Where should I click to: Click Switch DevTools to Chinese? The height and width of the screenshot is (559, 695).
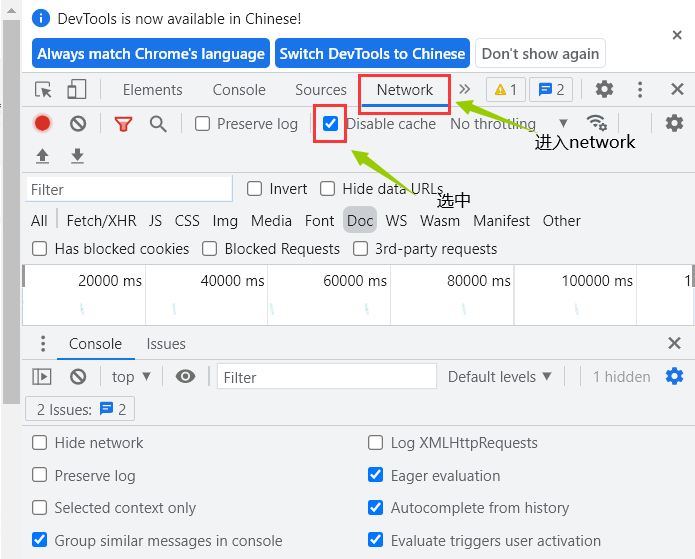[x=372, y=53]
